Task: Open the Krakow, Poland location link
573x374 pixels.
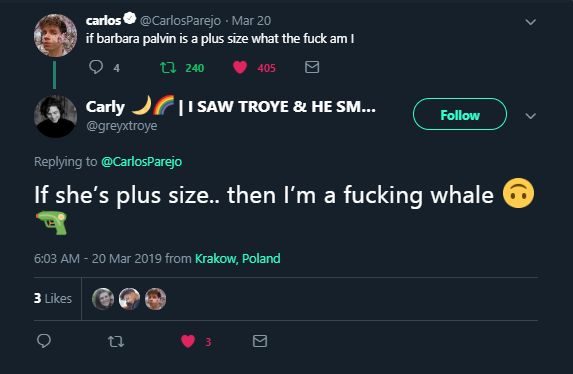Action: 238,258
